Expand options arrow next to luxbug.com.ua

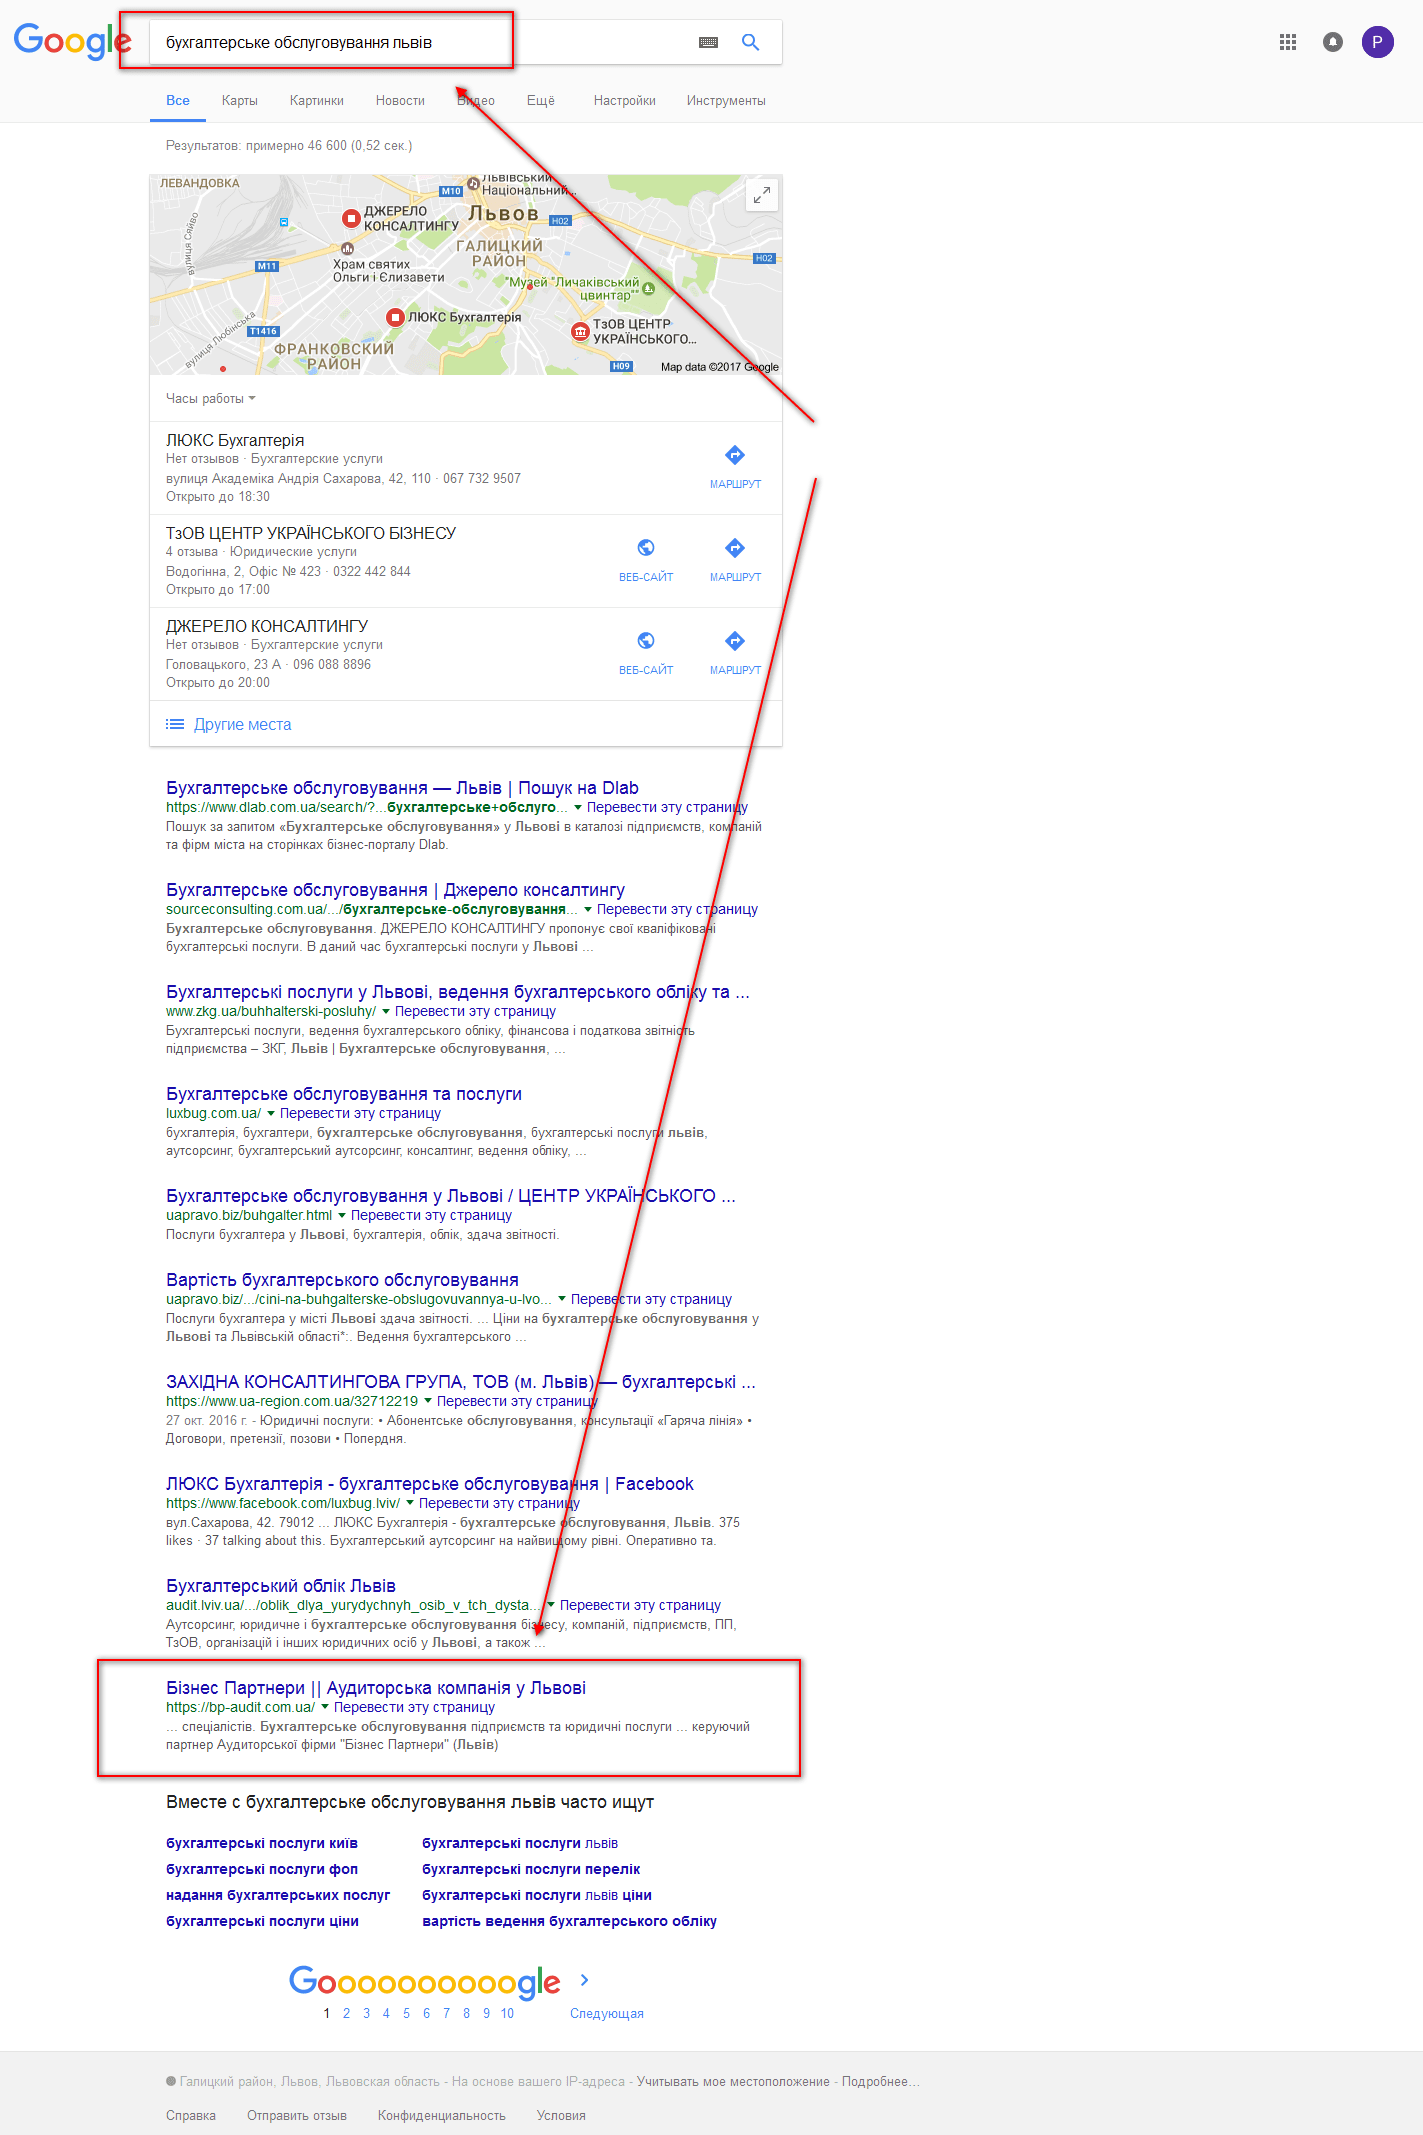click(x=270, y=1113)
